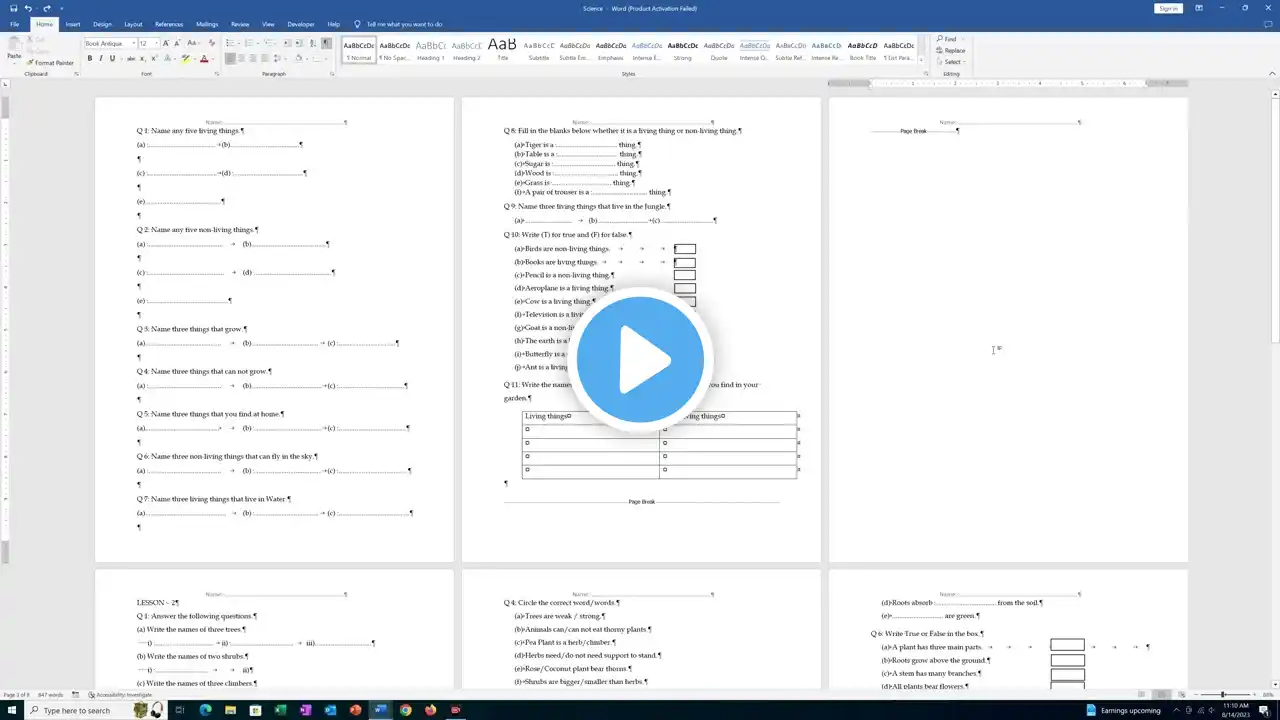Toggle the Strikethrough text button

(130, 59)
